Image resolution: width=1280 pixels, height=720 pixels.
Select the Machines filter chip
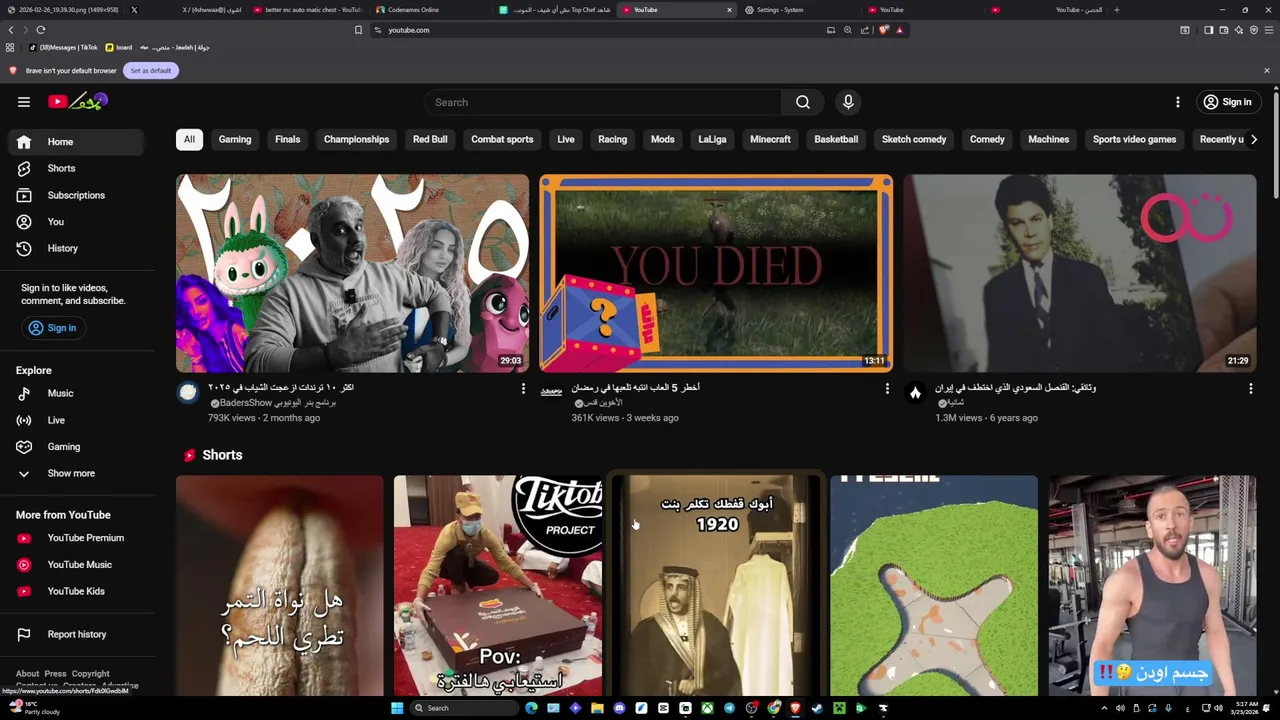click(x=1048, y=139)
